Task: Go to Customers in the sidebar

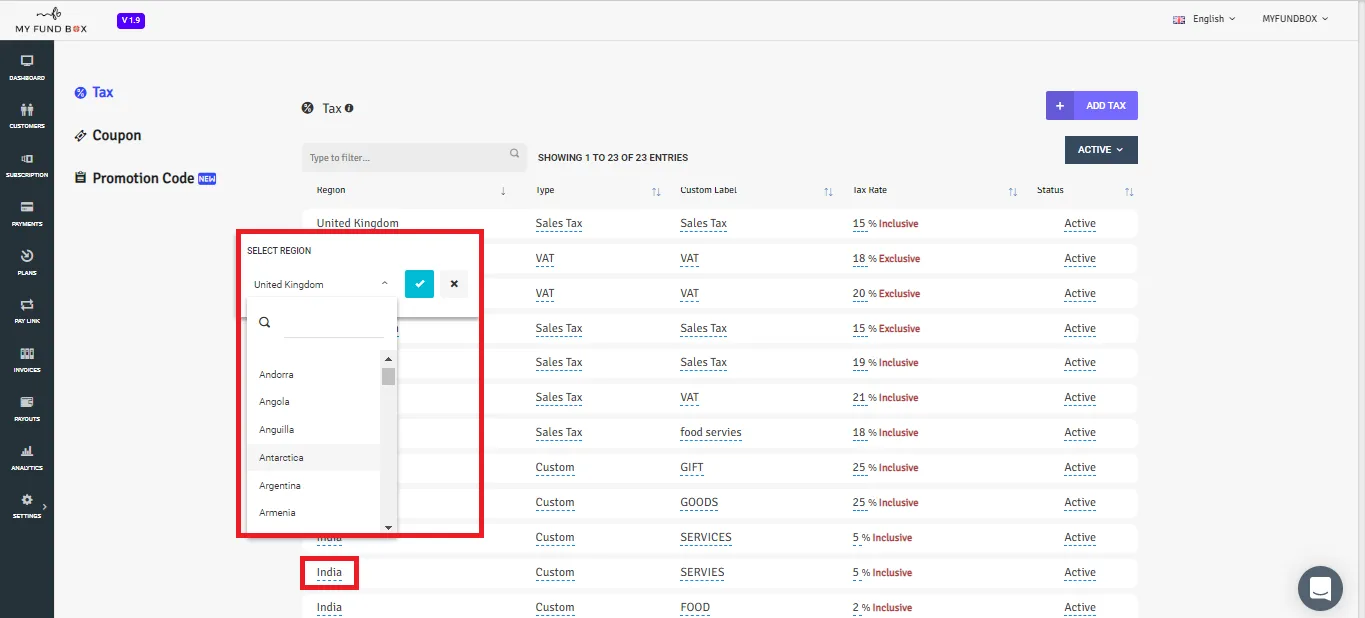Action: click(x=27, y=116)
